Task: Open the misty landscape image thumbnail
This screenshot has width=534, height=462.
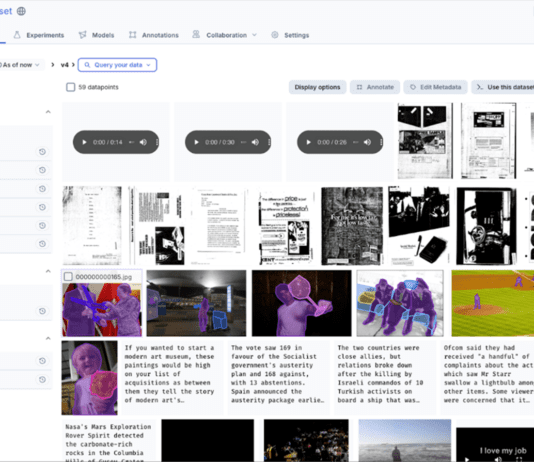Action: (405, 441)
